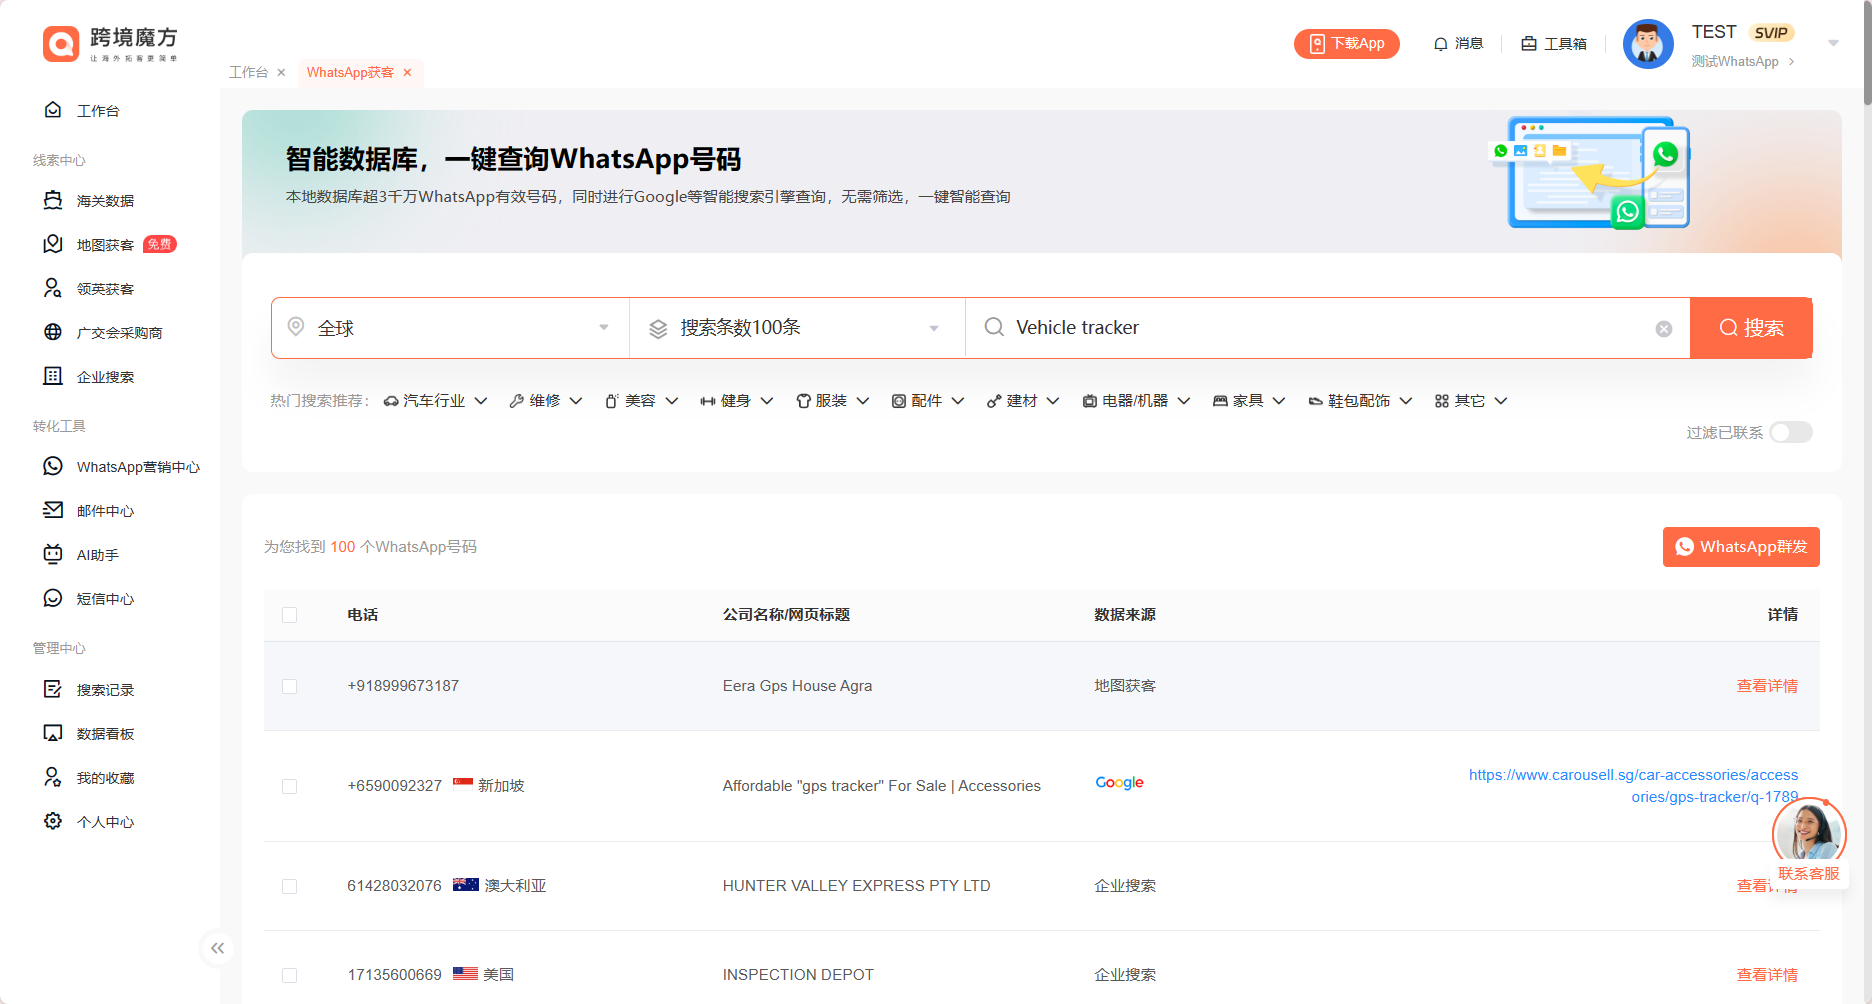Toggle the 过滤已联系 switch
1872x1004 pixels.
[1790, 432]
